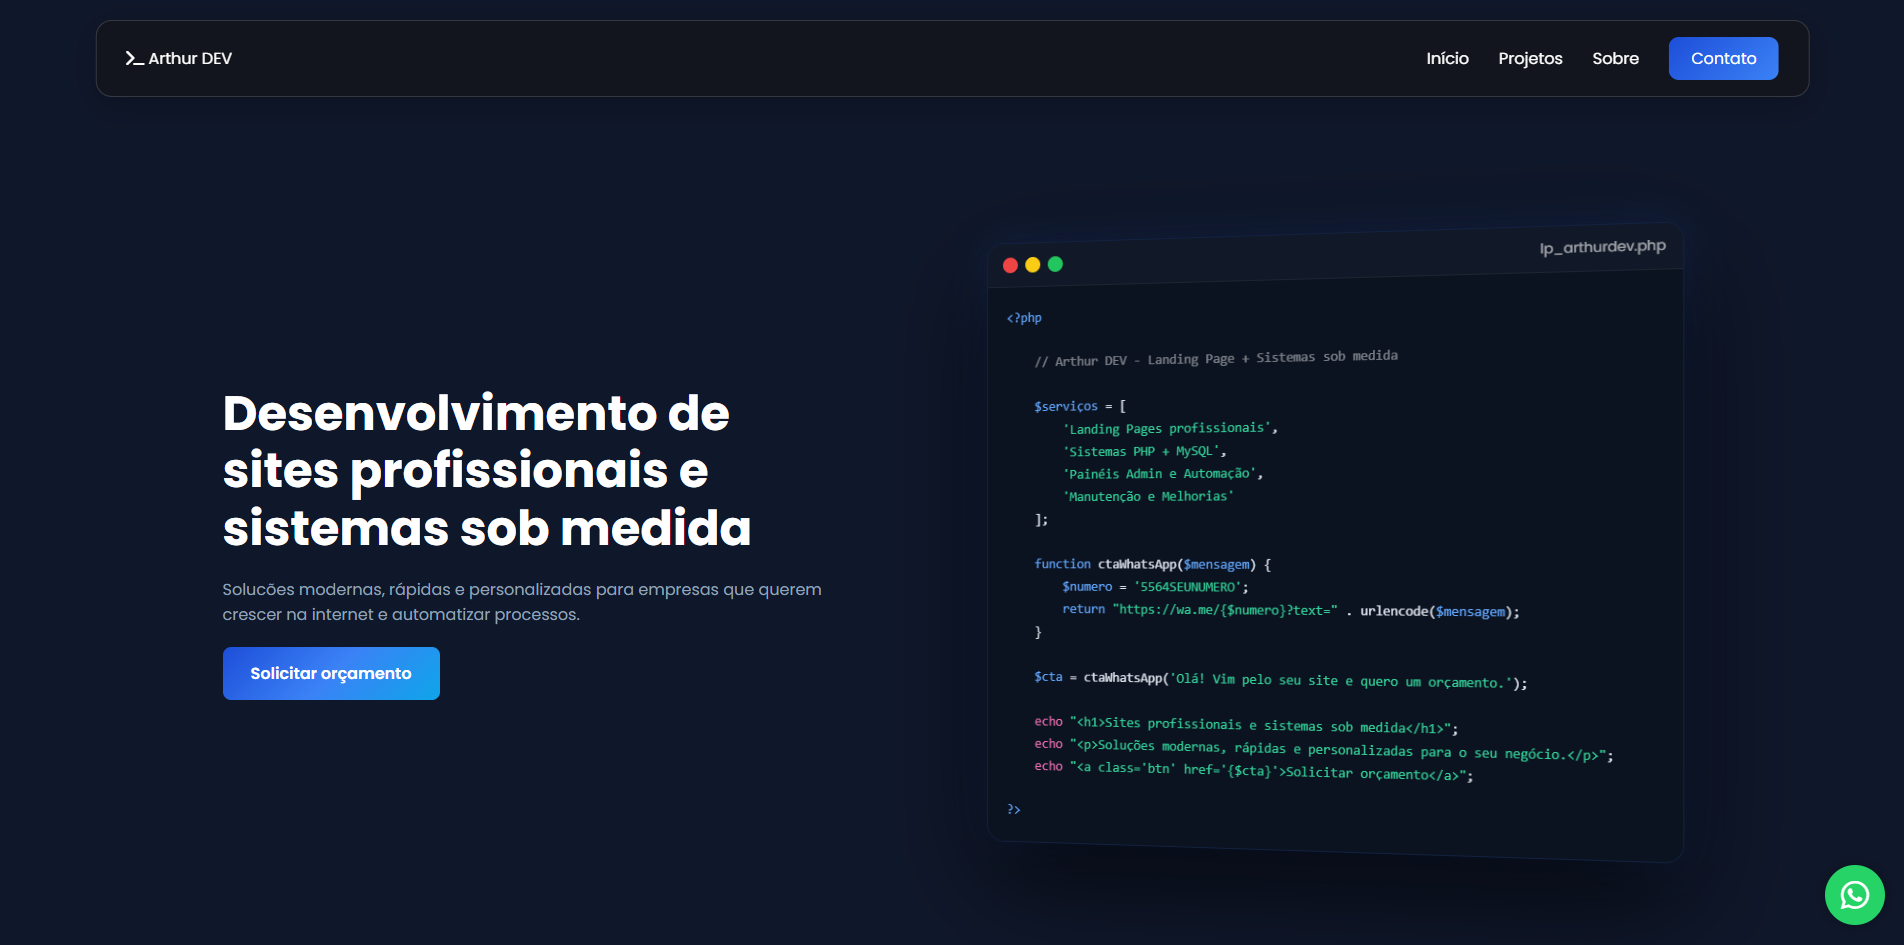Click the opening <?php tag in the code
The width and height of the screenshot is (1904, 945).
tap(1024, 318)
